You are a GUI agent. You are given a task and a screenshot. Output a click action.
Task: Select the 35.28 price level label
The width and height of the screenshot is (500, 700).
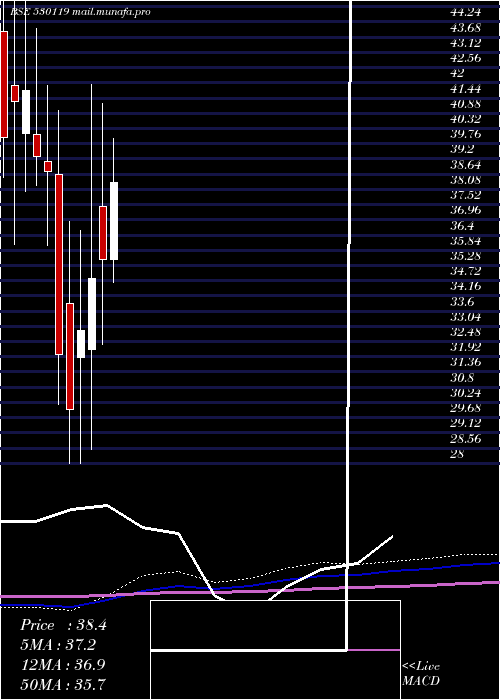pos(466,256)
